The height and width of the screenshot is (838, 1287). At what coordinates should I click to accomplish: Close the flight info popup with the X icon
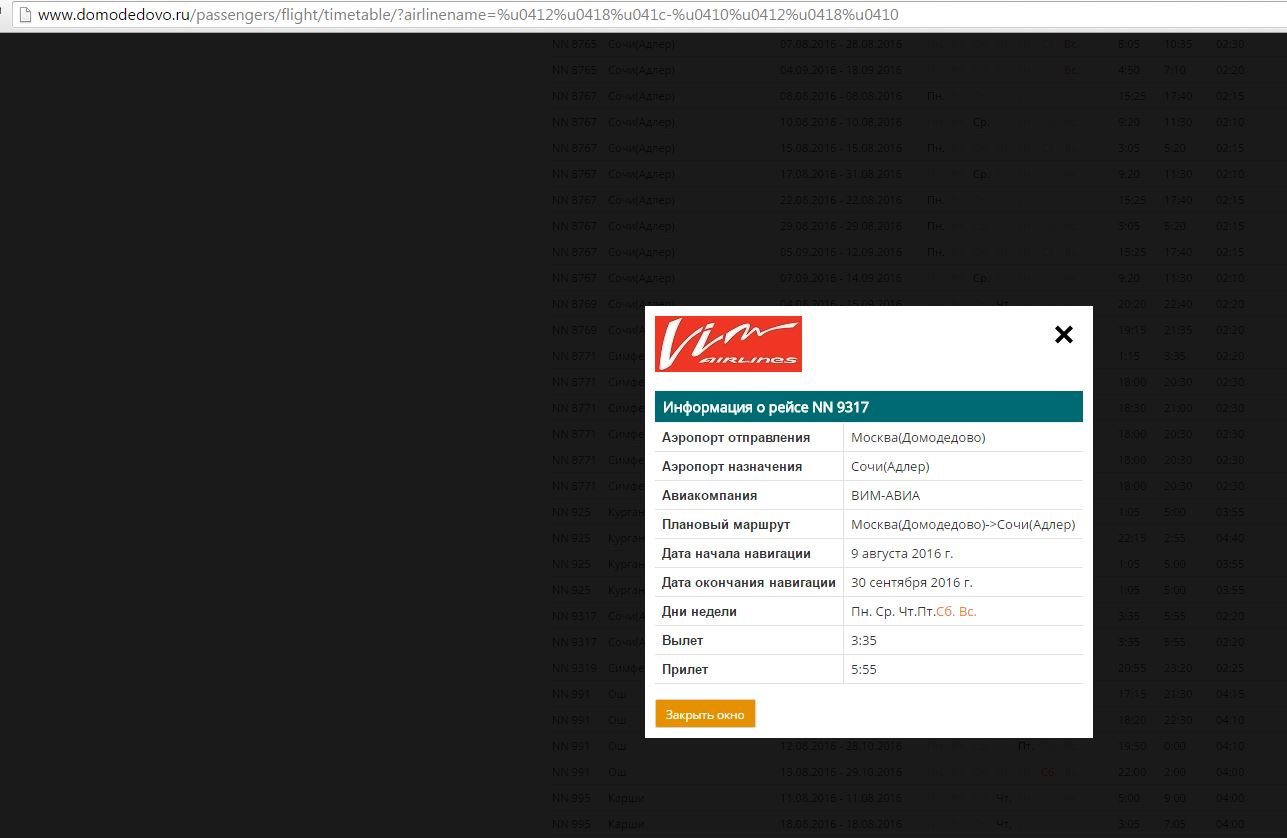click(x=1064, y=335)
